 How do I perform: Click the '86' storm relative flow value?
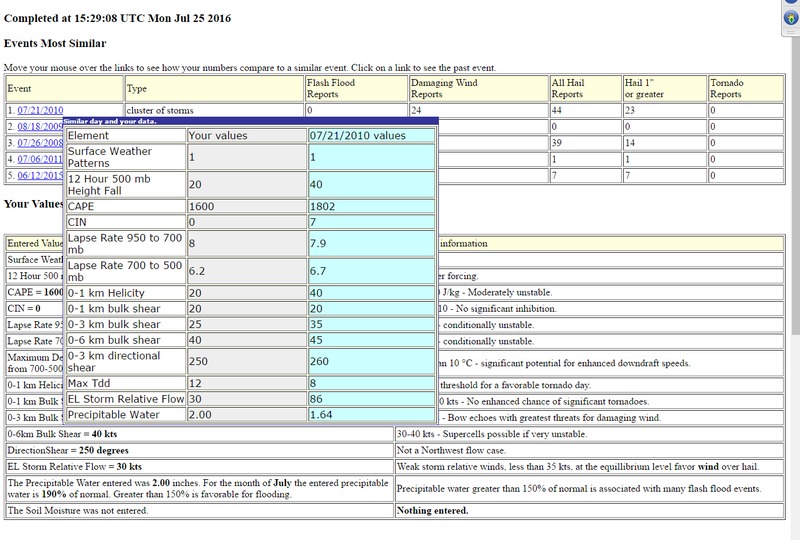click(371, 399)
